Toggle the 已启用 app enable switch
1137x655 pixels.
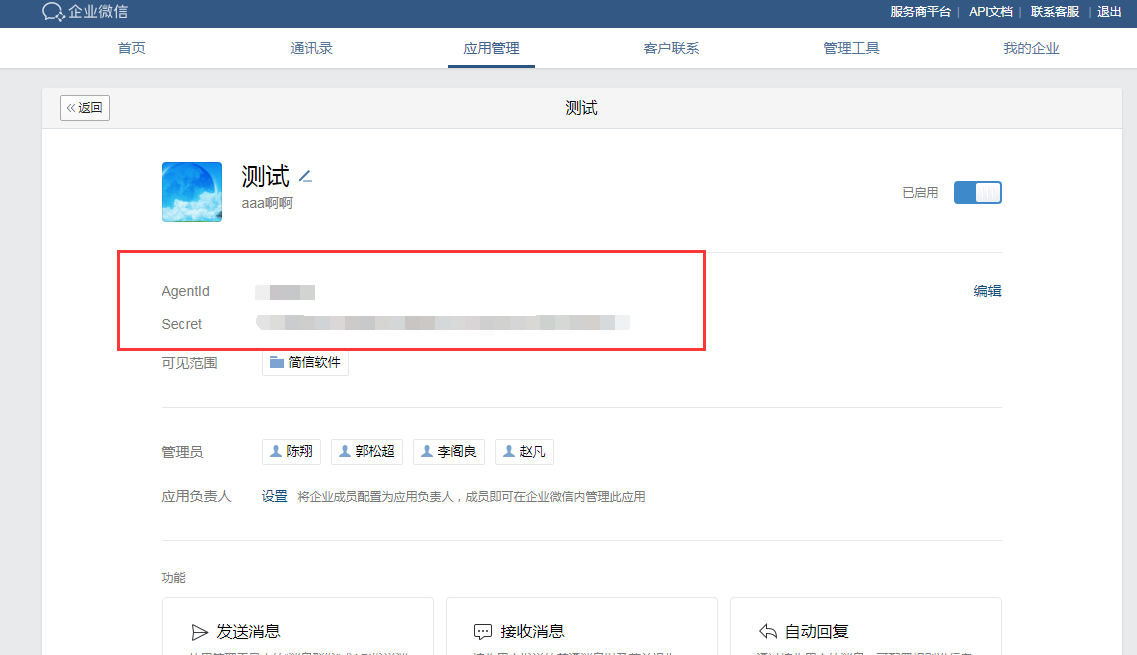pos(977,192)
